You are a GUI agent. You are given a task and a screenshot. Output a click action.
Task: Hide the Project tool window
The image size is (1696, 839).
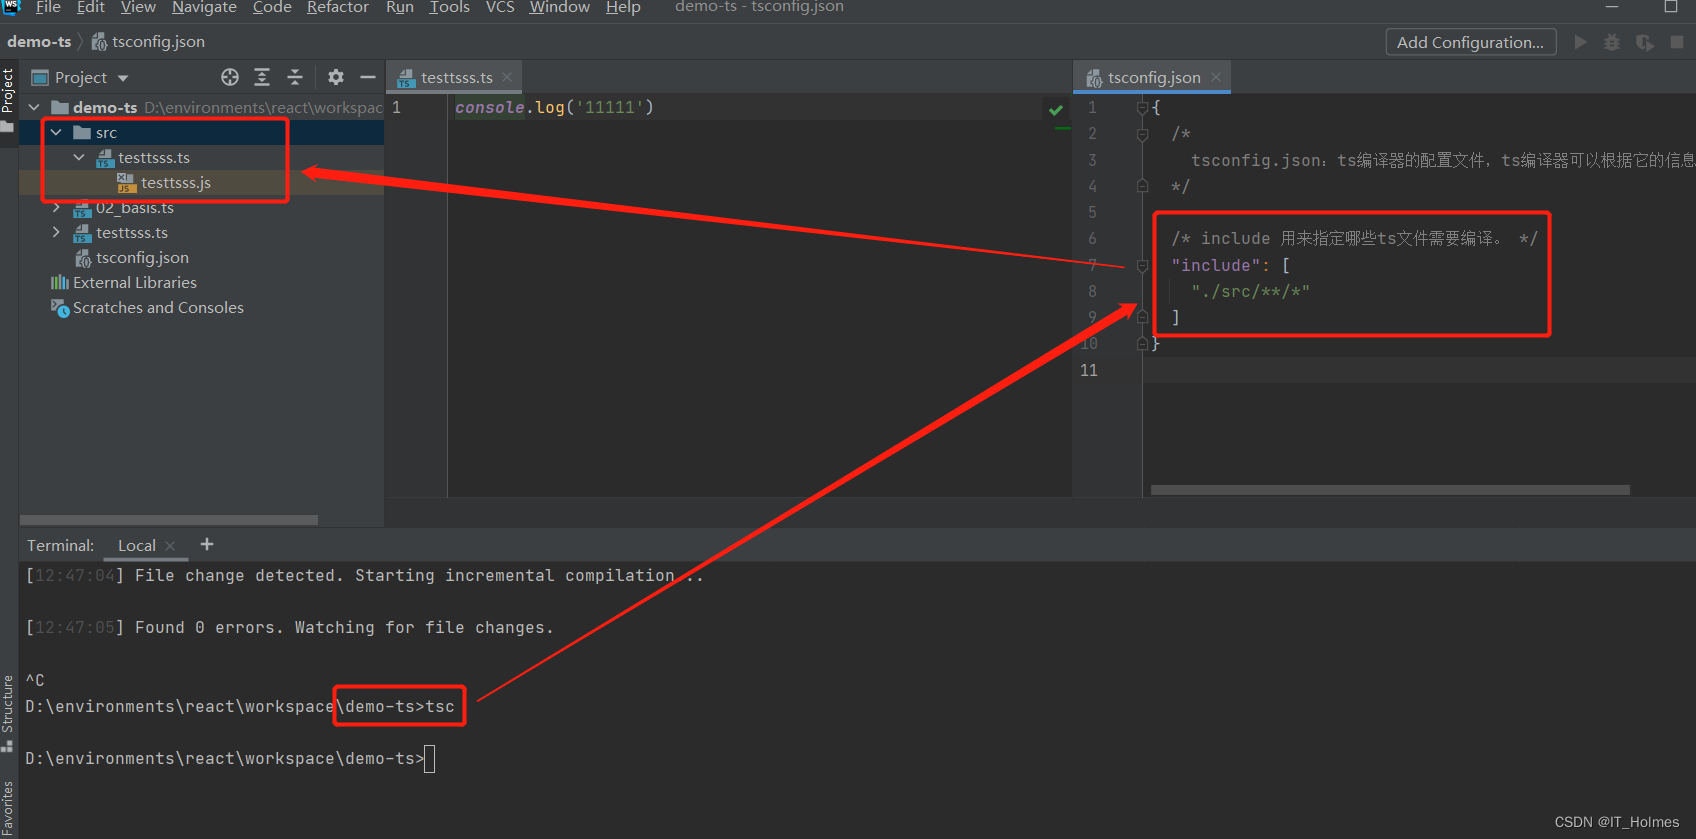368,77
